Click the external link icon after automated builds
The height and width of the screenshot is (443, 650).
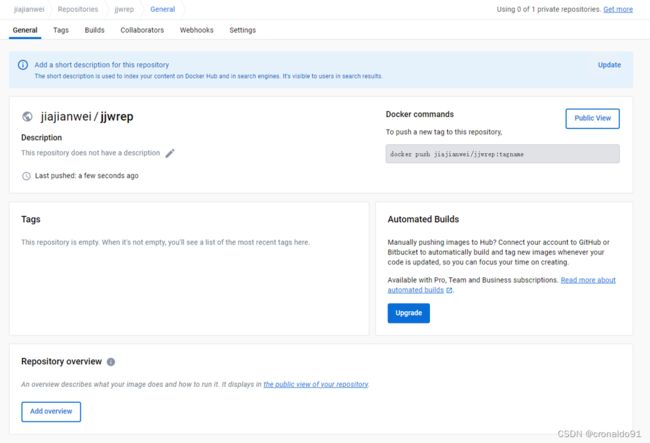click(449, 290)
